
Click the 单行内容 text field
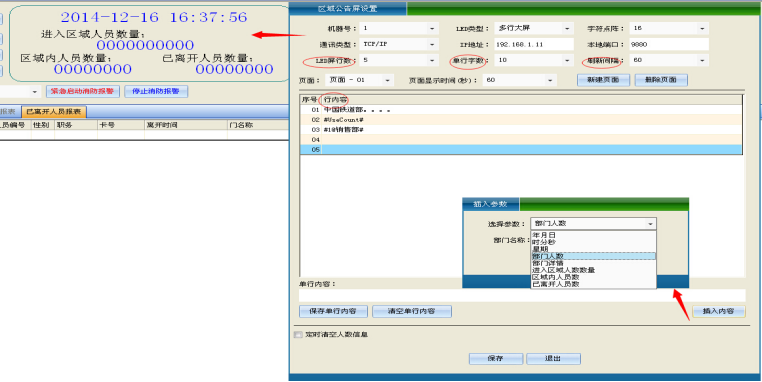pyautogui.click(x=522, y=295)
